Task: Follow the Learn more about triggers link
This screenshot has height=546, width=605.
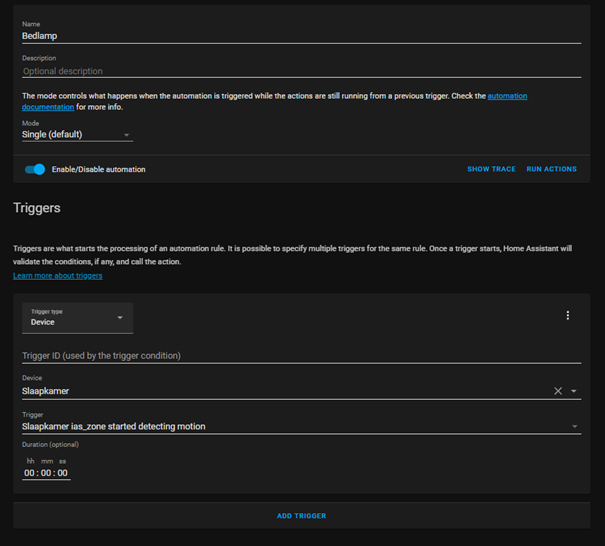Action: coord(57,276)
